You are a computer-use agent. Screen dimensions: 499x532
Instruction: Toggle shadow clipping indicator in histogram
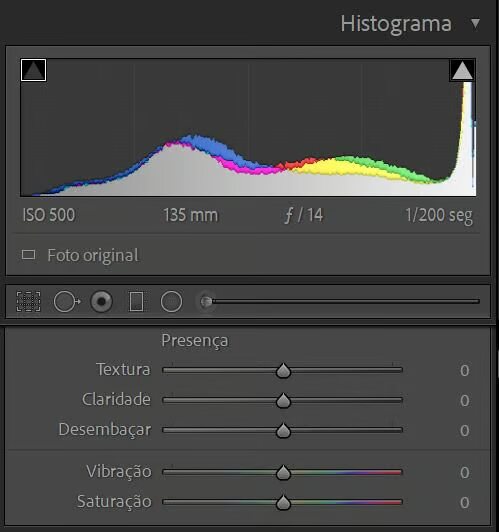[33, 70]
